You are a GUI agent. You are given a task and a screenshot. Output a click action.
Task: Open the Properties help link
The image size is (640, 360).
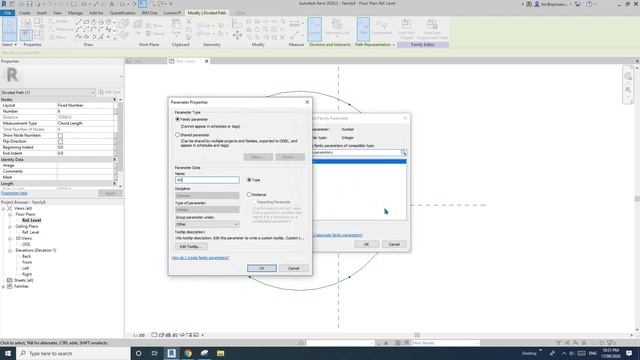point(14,193)
